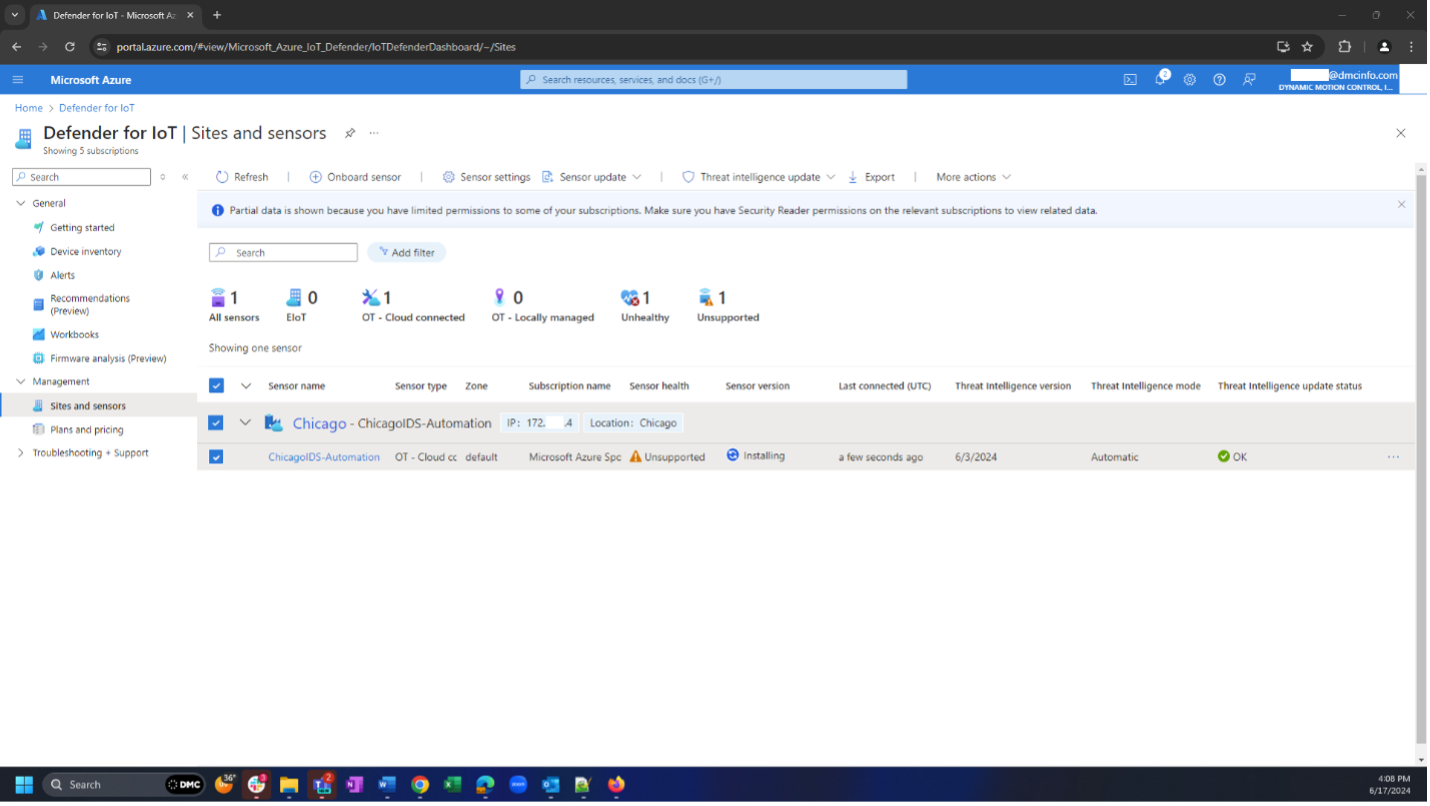Filter by OT - Cloud connected tile
Viewport: 1430px width, 806px height.
(413, 305)
